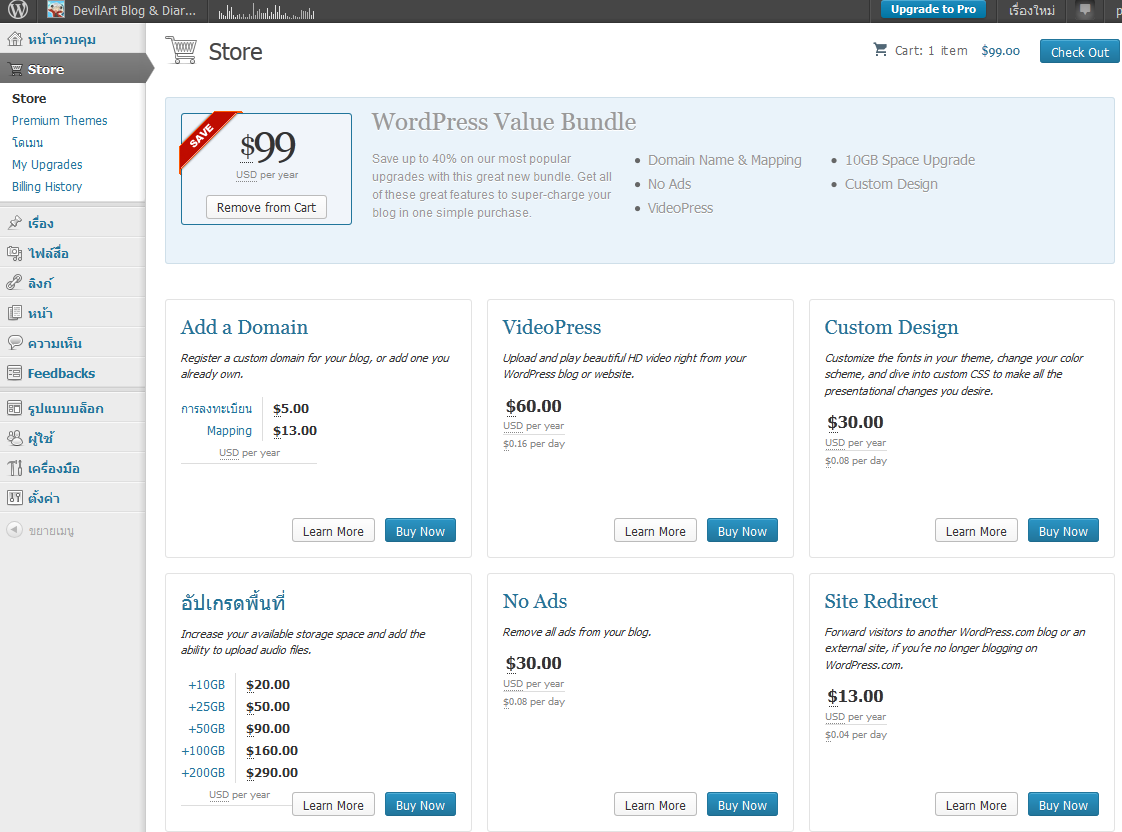
Task: Click the Tools icon in sidebar
Action: [14, 468]
